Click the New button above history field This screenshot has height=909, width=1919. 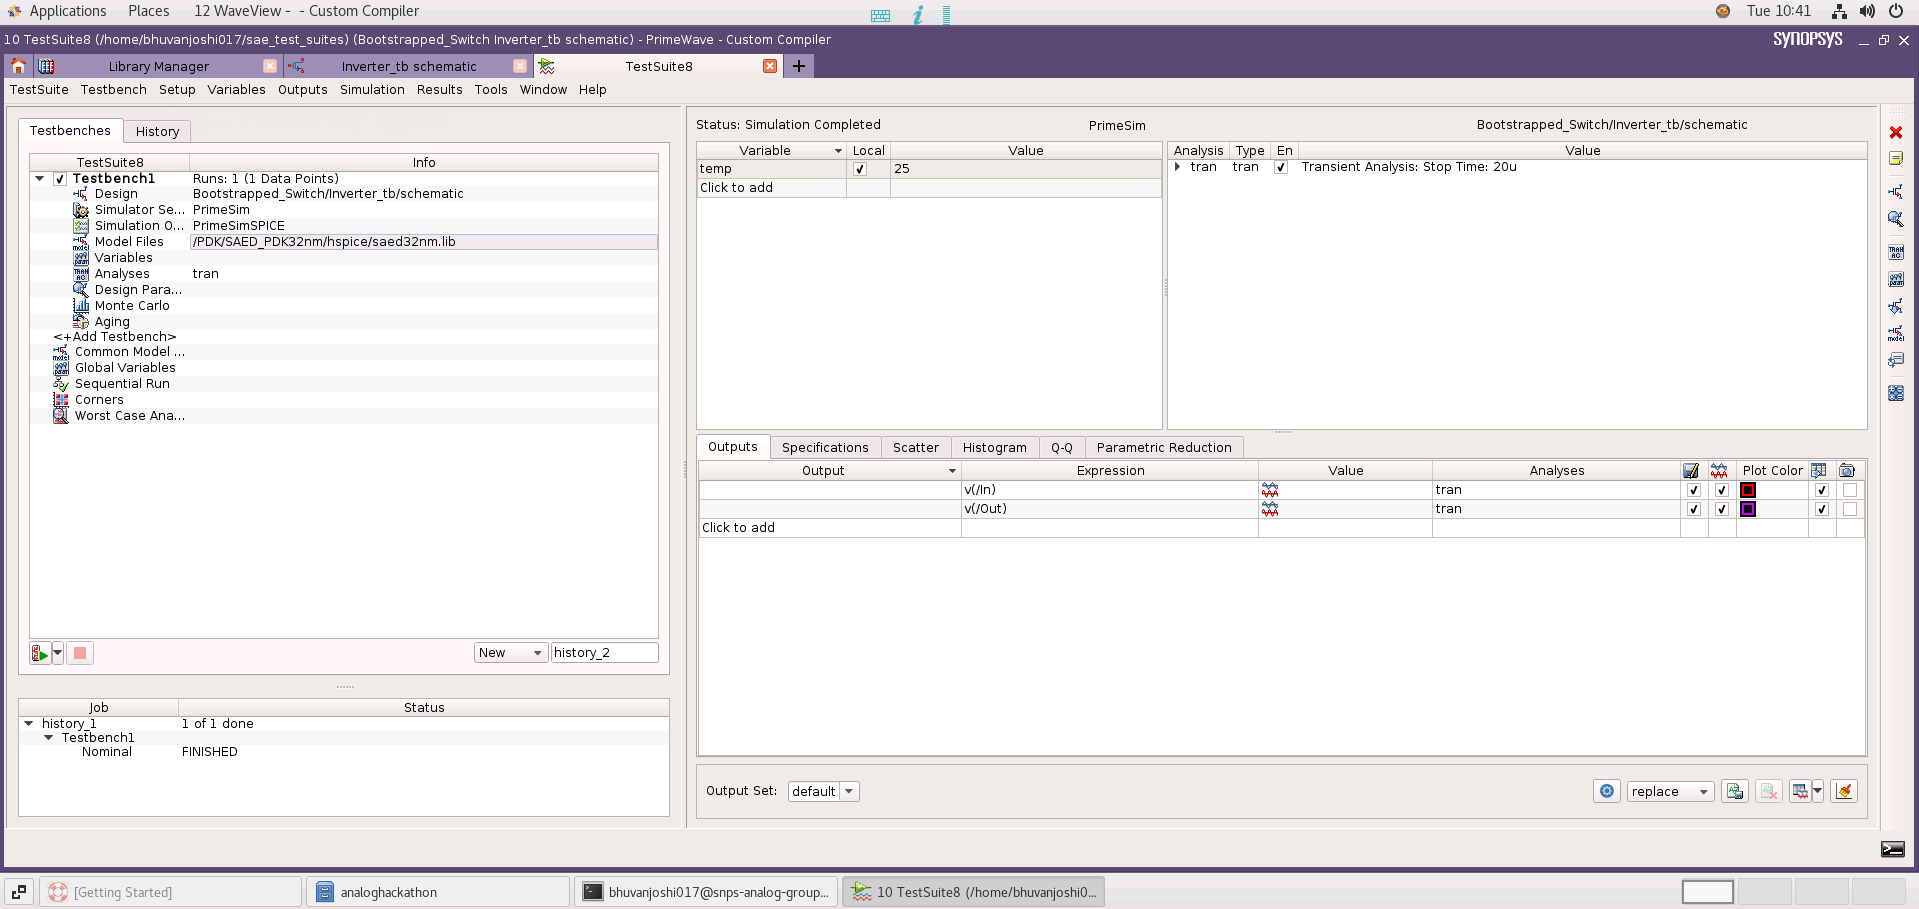coord(510,652)
